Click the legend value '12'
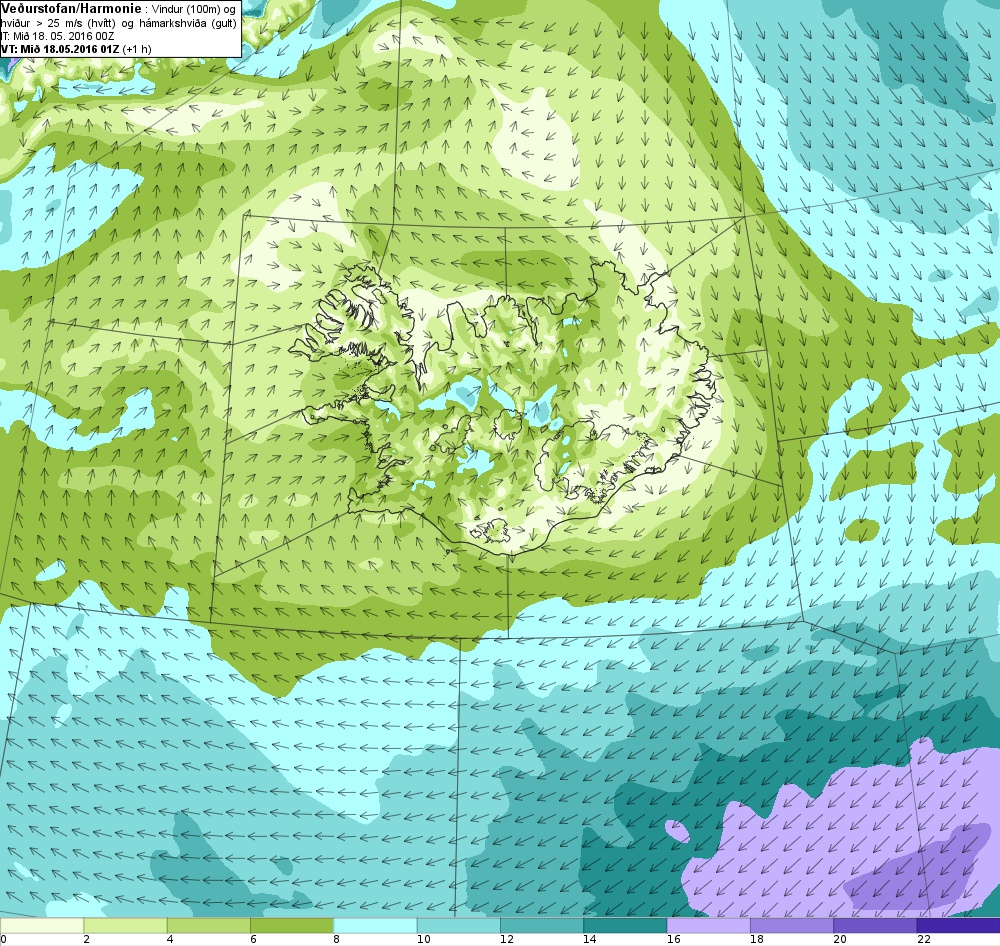 tap(507, 940)
